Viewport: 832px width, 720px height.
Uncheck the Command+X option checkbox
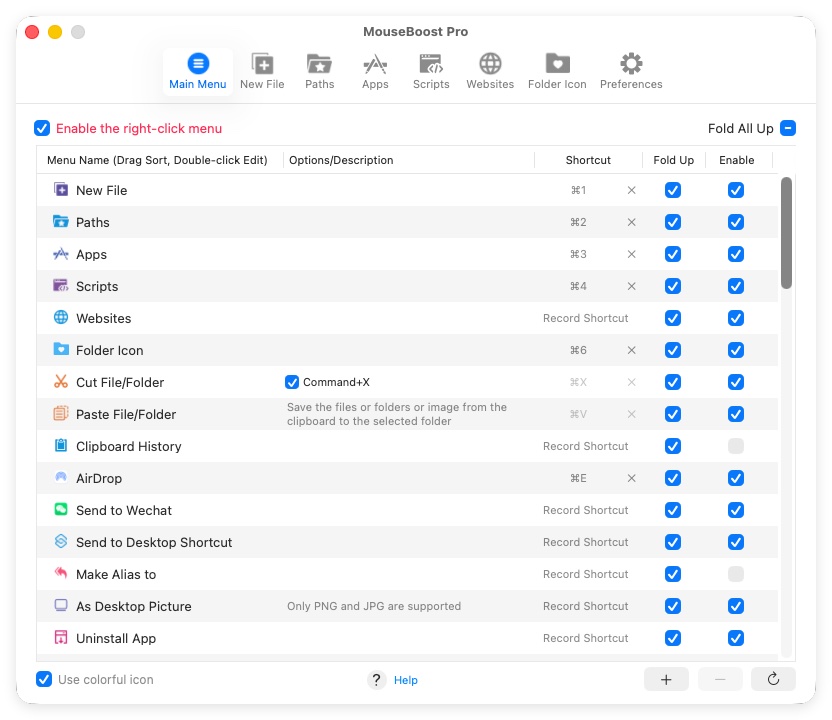pyautogui.click(x=292, y=382)
